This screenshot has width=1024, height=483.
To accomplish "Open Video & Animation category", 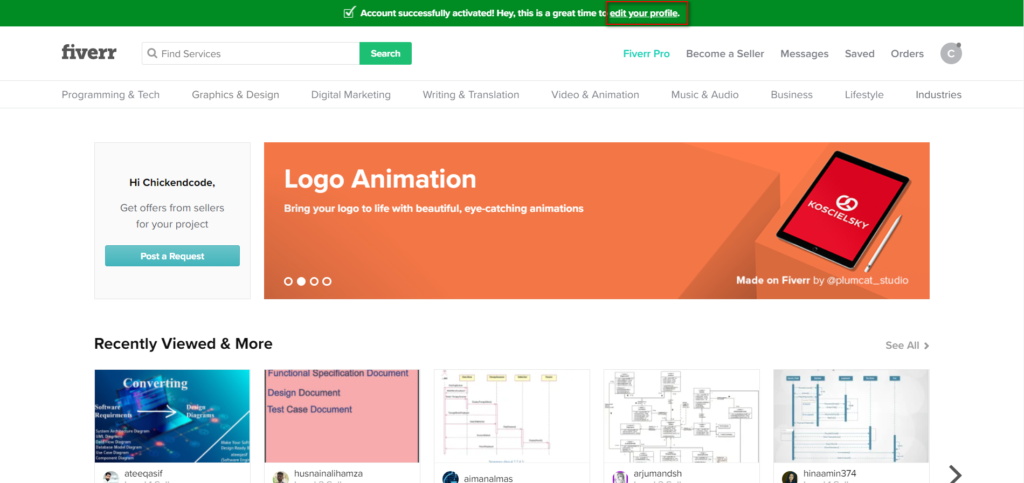I will coord(595,95).
